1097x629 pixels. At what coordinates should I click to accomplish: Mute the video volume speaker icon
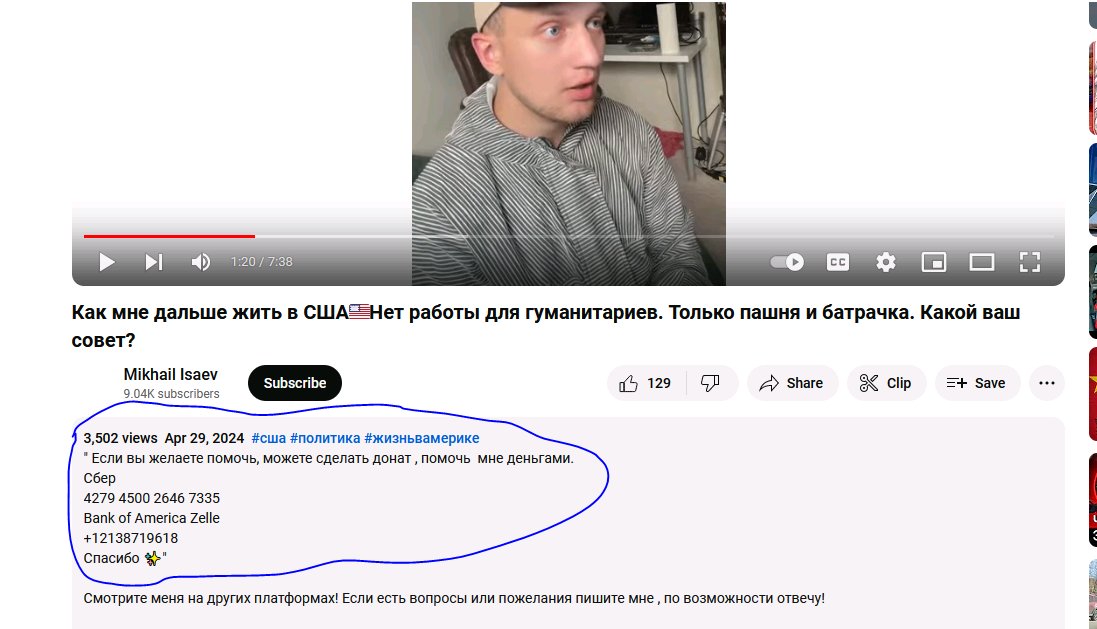point(201,262)
